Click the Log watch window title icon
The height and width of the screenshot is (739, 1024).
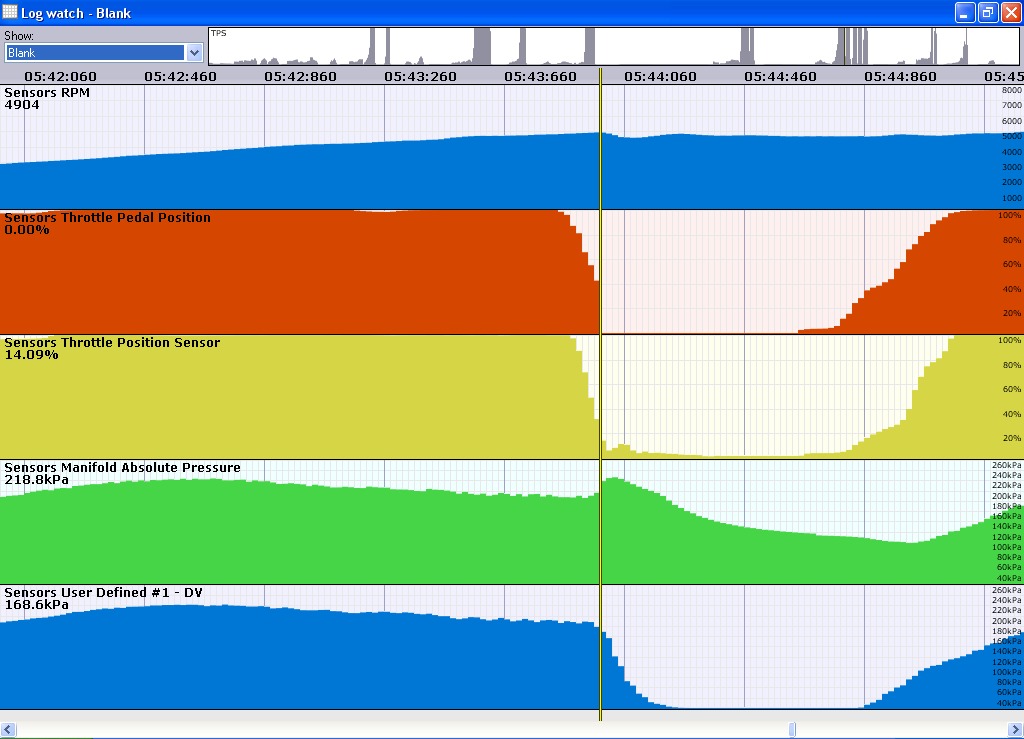click(10, 12)
